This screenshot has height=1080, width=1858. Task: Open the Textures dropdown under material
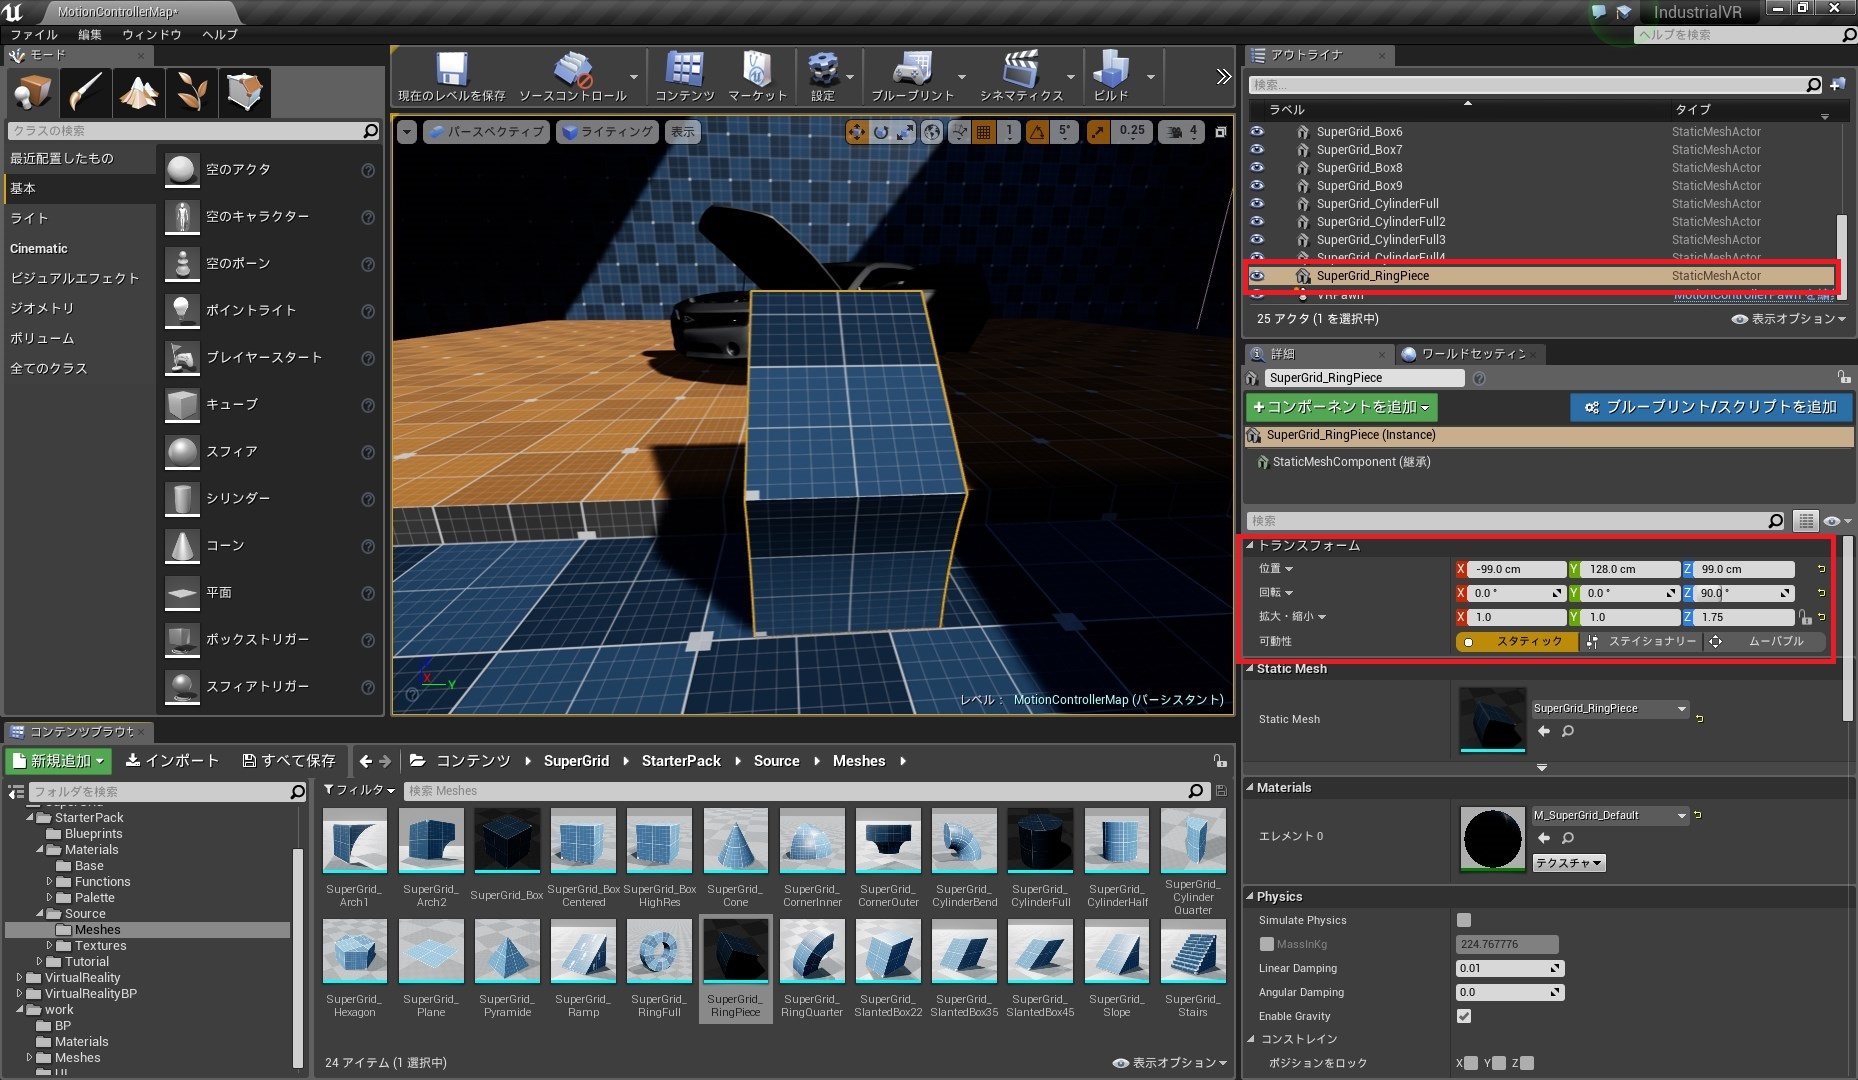[1569, 863]
